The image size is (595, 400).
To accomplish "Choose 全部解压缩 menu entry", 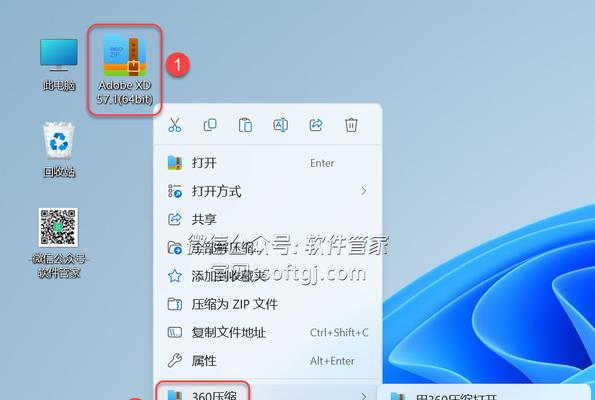I will pyautogui.click(x=268, y=248).
